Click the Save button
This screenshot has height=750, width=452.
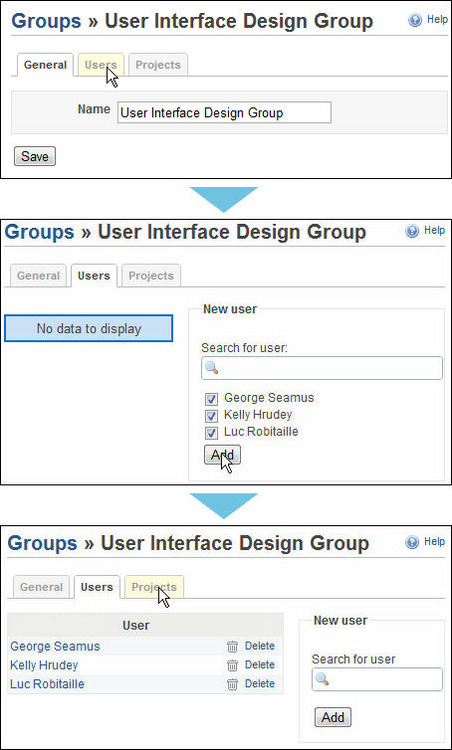click(x=35, y=156)
